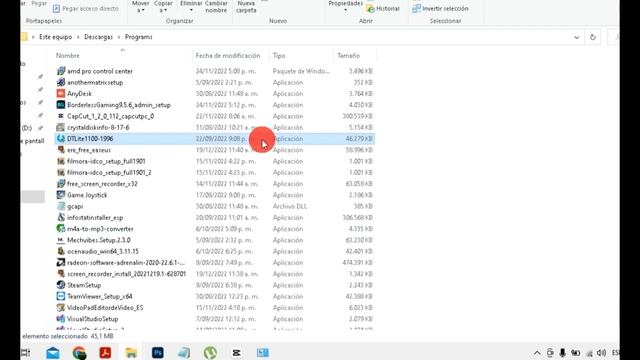Sort by the Tipo column header
Screen dimensions: 640x360
[x=279, y=56]
